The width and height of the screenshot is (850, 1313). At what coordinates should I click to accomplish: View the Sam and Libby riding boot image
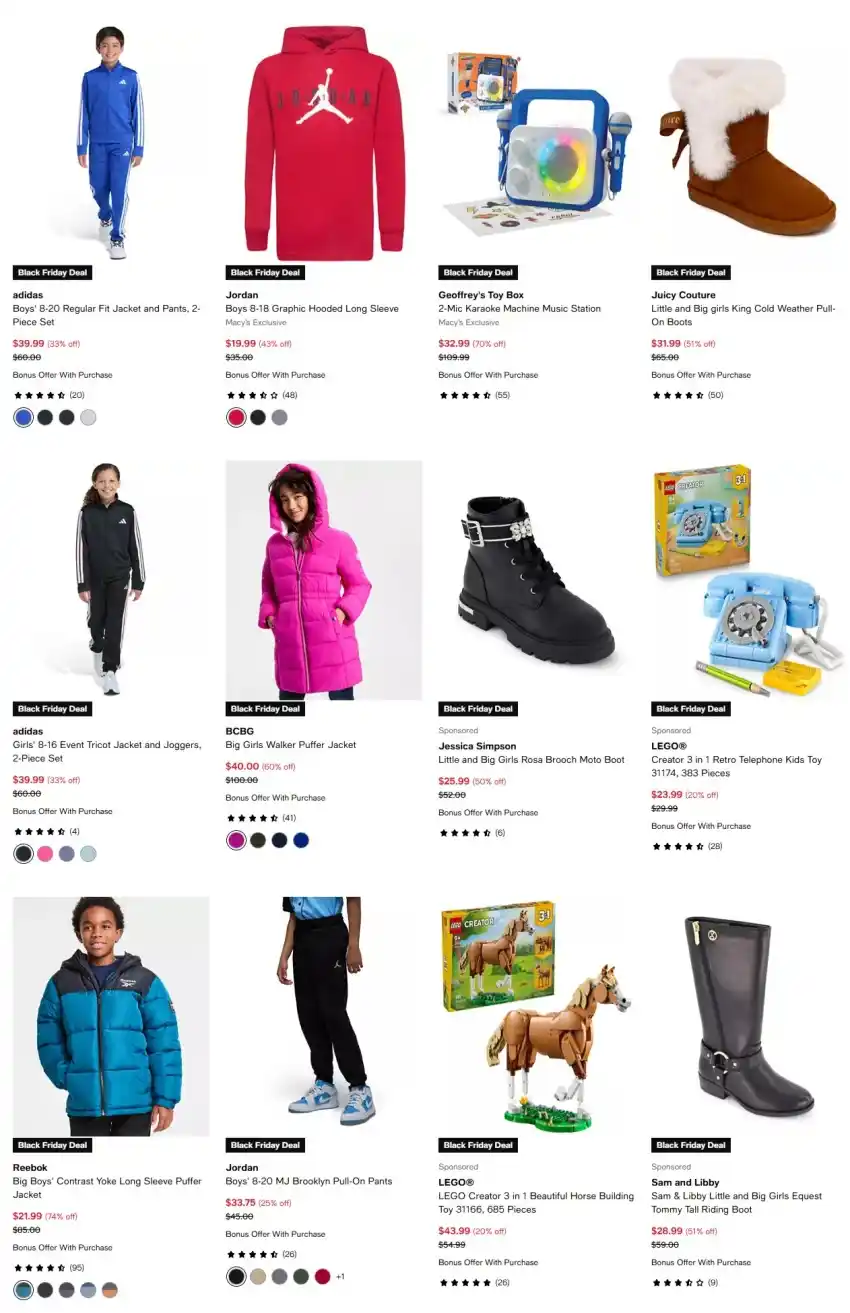[x=748, y=1015]
